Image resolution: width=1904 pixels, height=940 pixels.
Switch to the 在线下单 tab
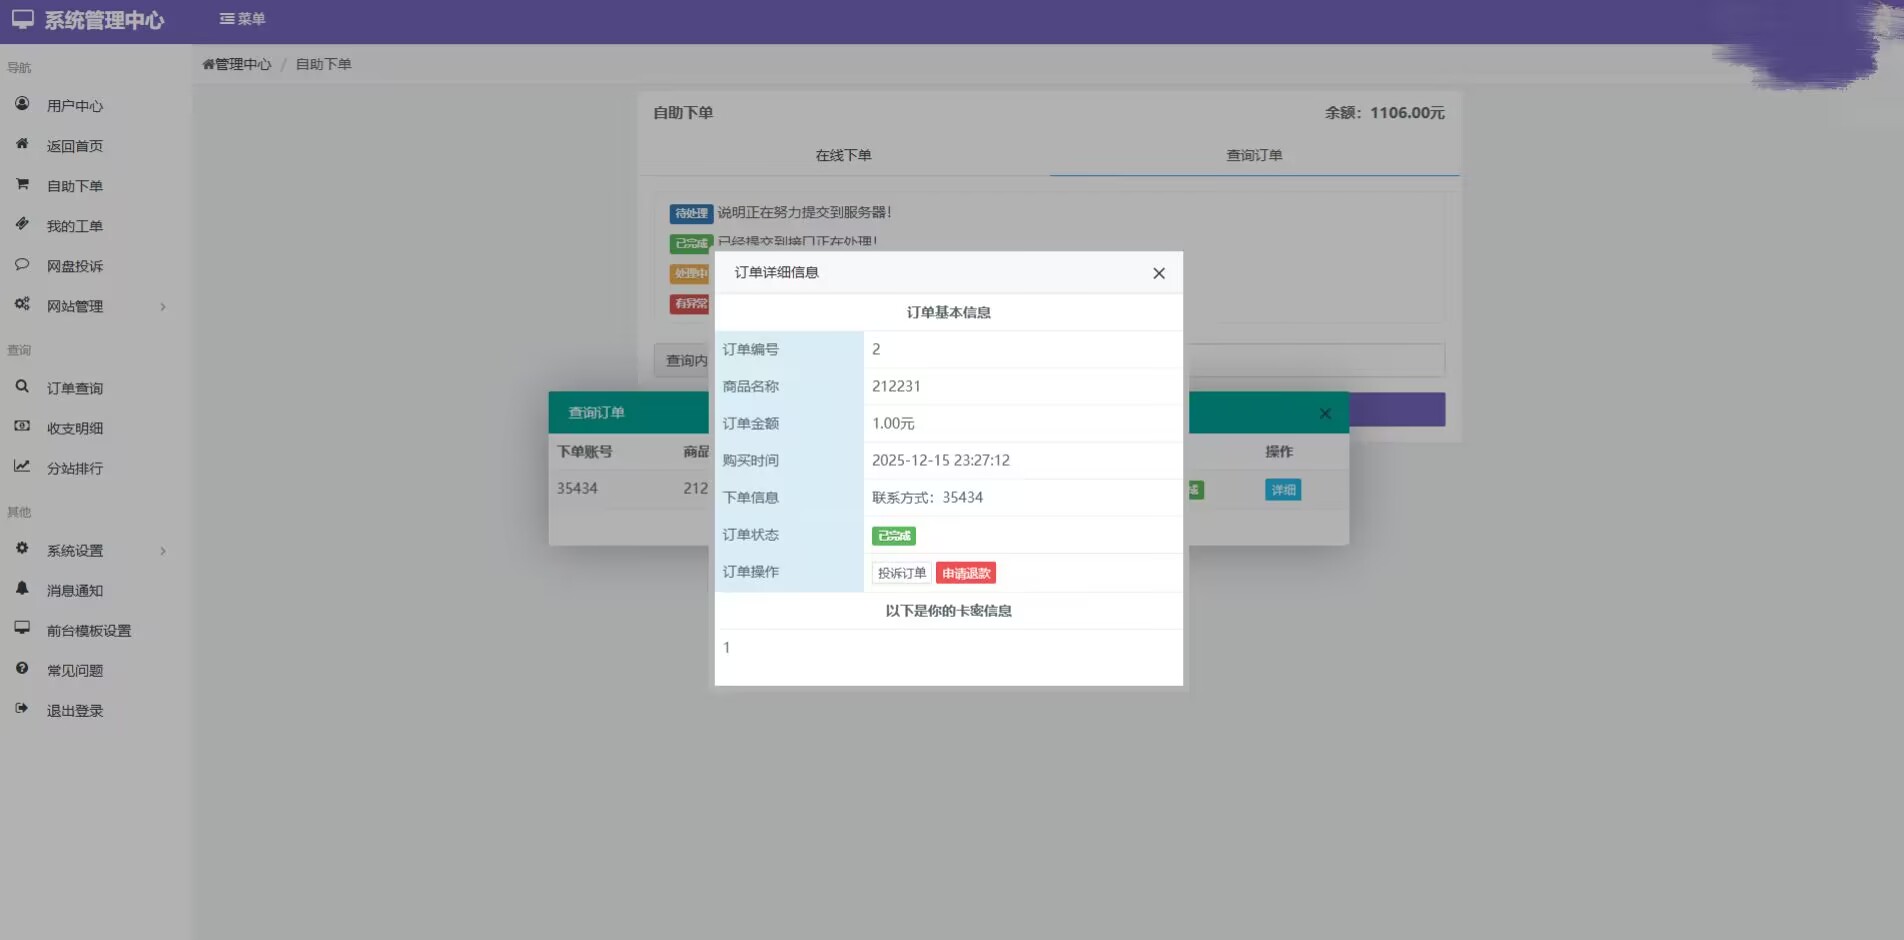coord(843,155)
